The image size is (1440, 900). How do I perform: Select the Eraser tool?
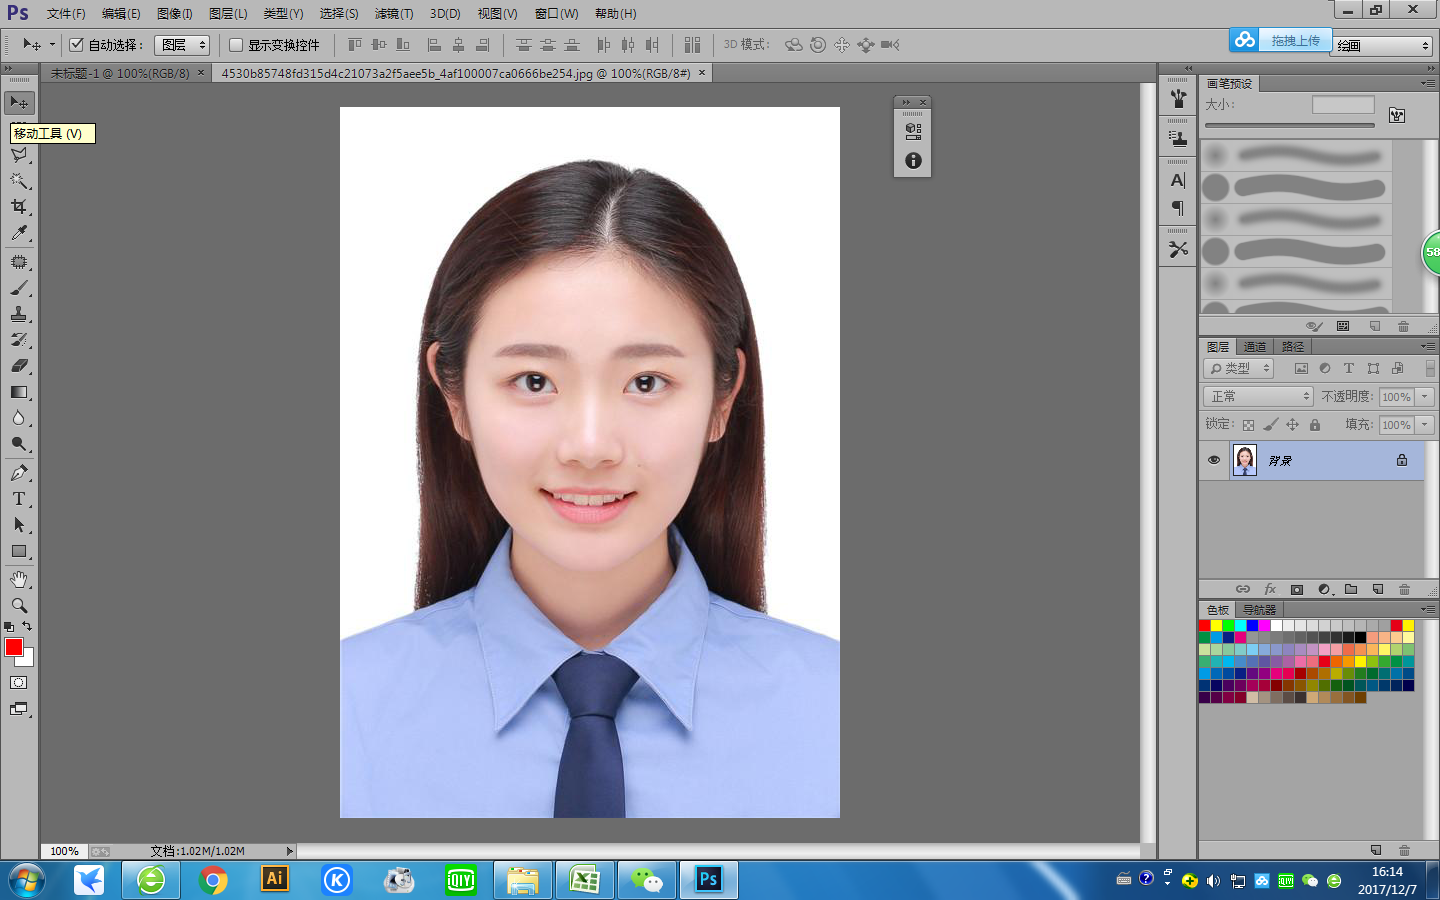[19, 366]
